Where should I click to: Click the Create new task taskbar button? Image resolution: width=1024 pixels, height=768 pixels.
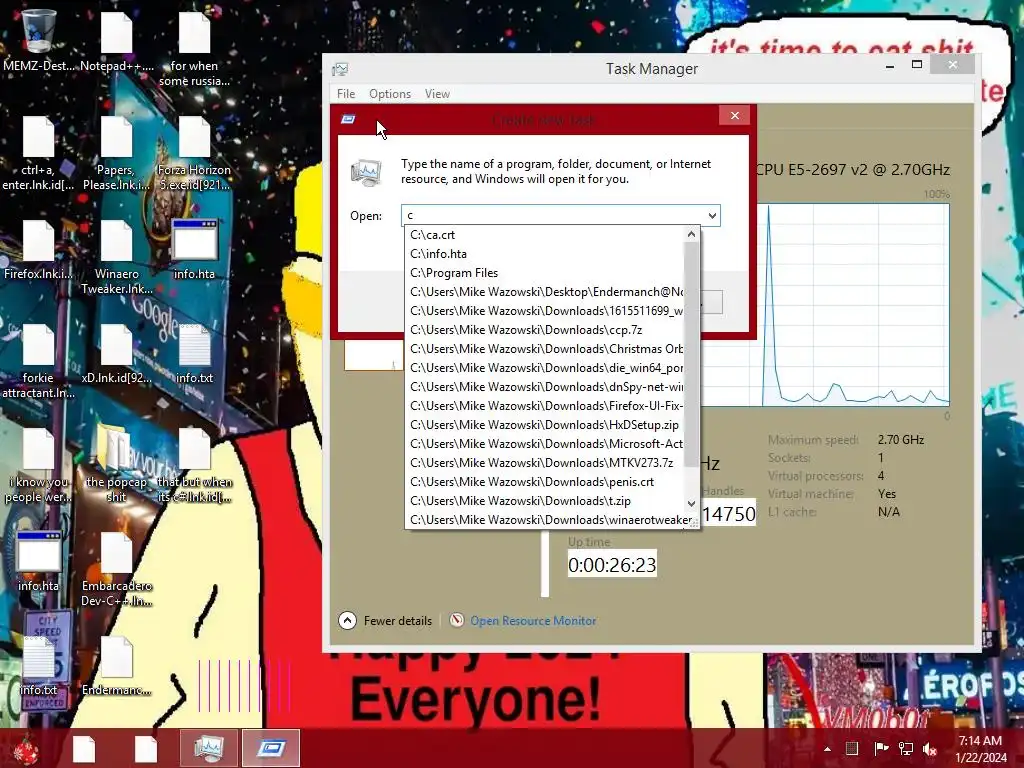(x=270, y=748)
